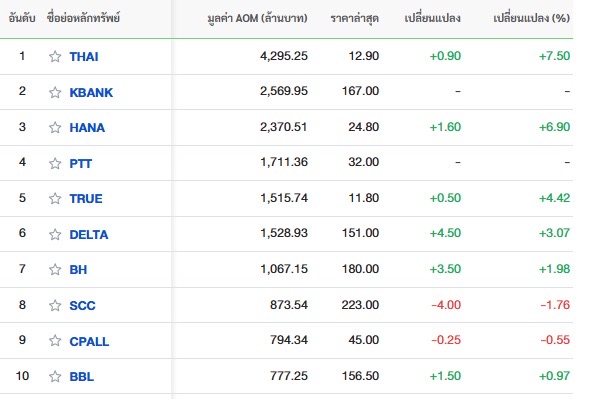Star the DELTA stock row
The image size is (592, 399).
point(55,234)
